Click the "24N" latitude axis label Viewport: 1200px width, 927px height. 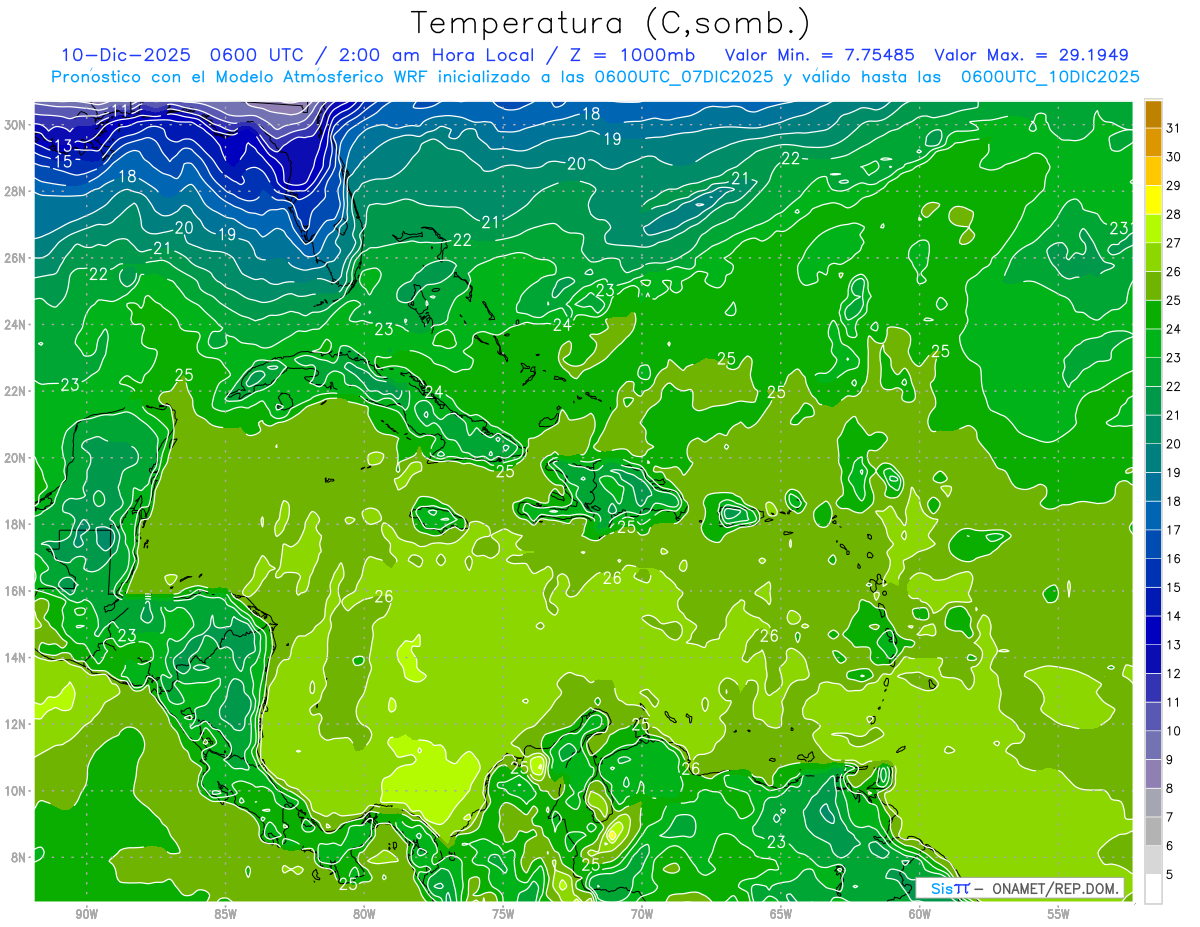[15, 324]
